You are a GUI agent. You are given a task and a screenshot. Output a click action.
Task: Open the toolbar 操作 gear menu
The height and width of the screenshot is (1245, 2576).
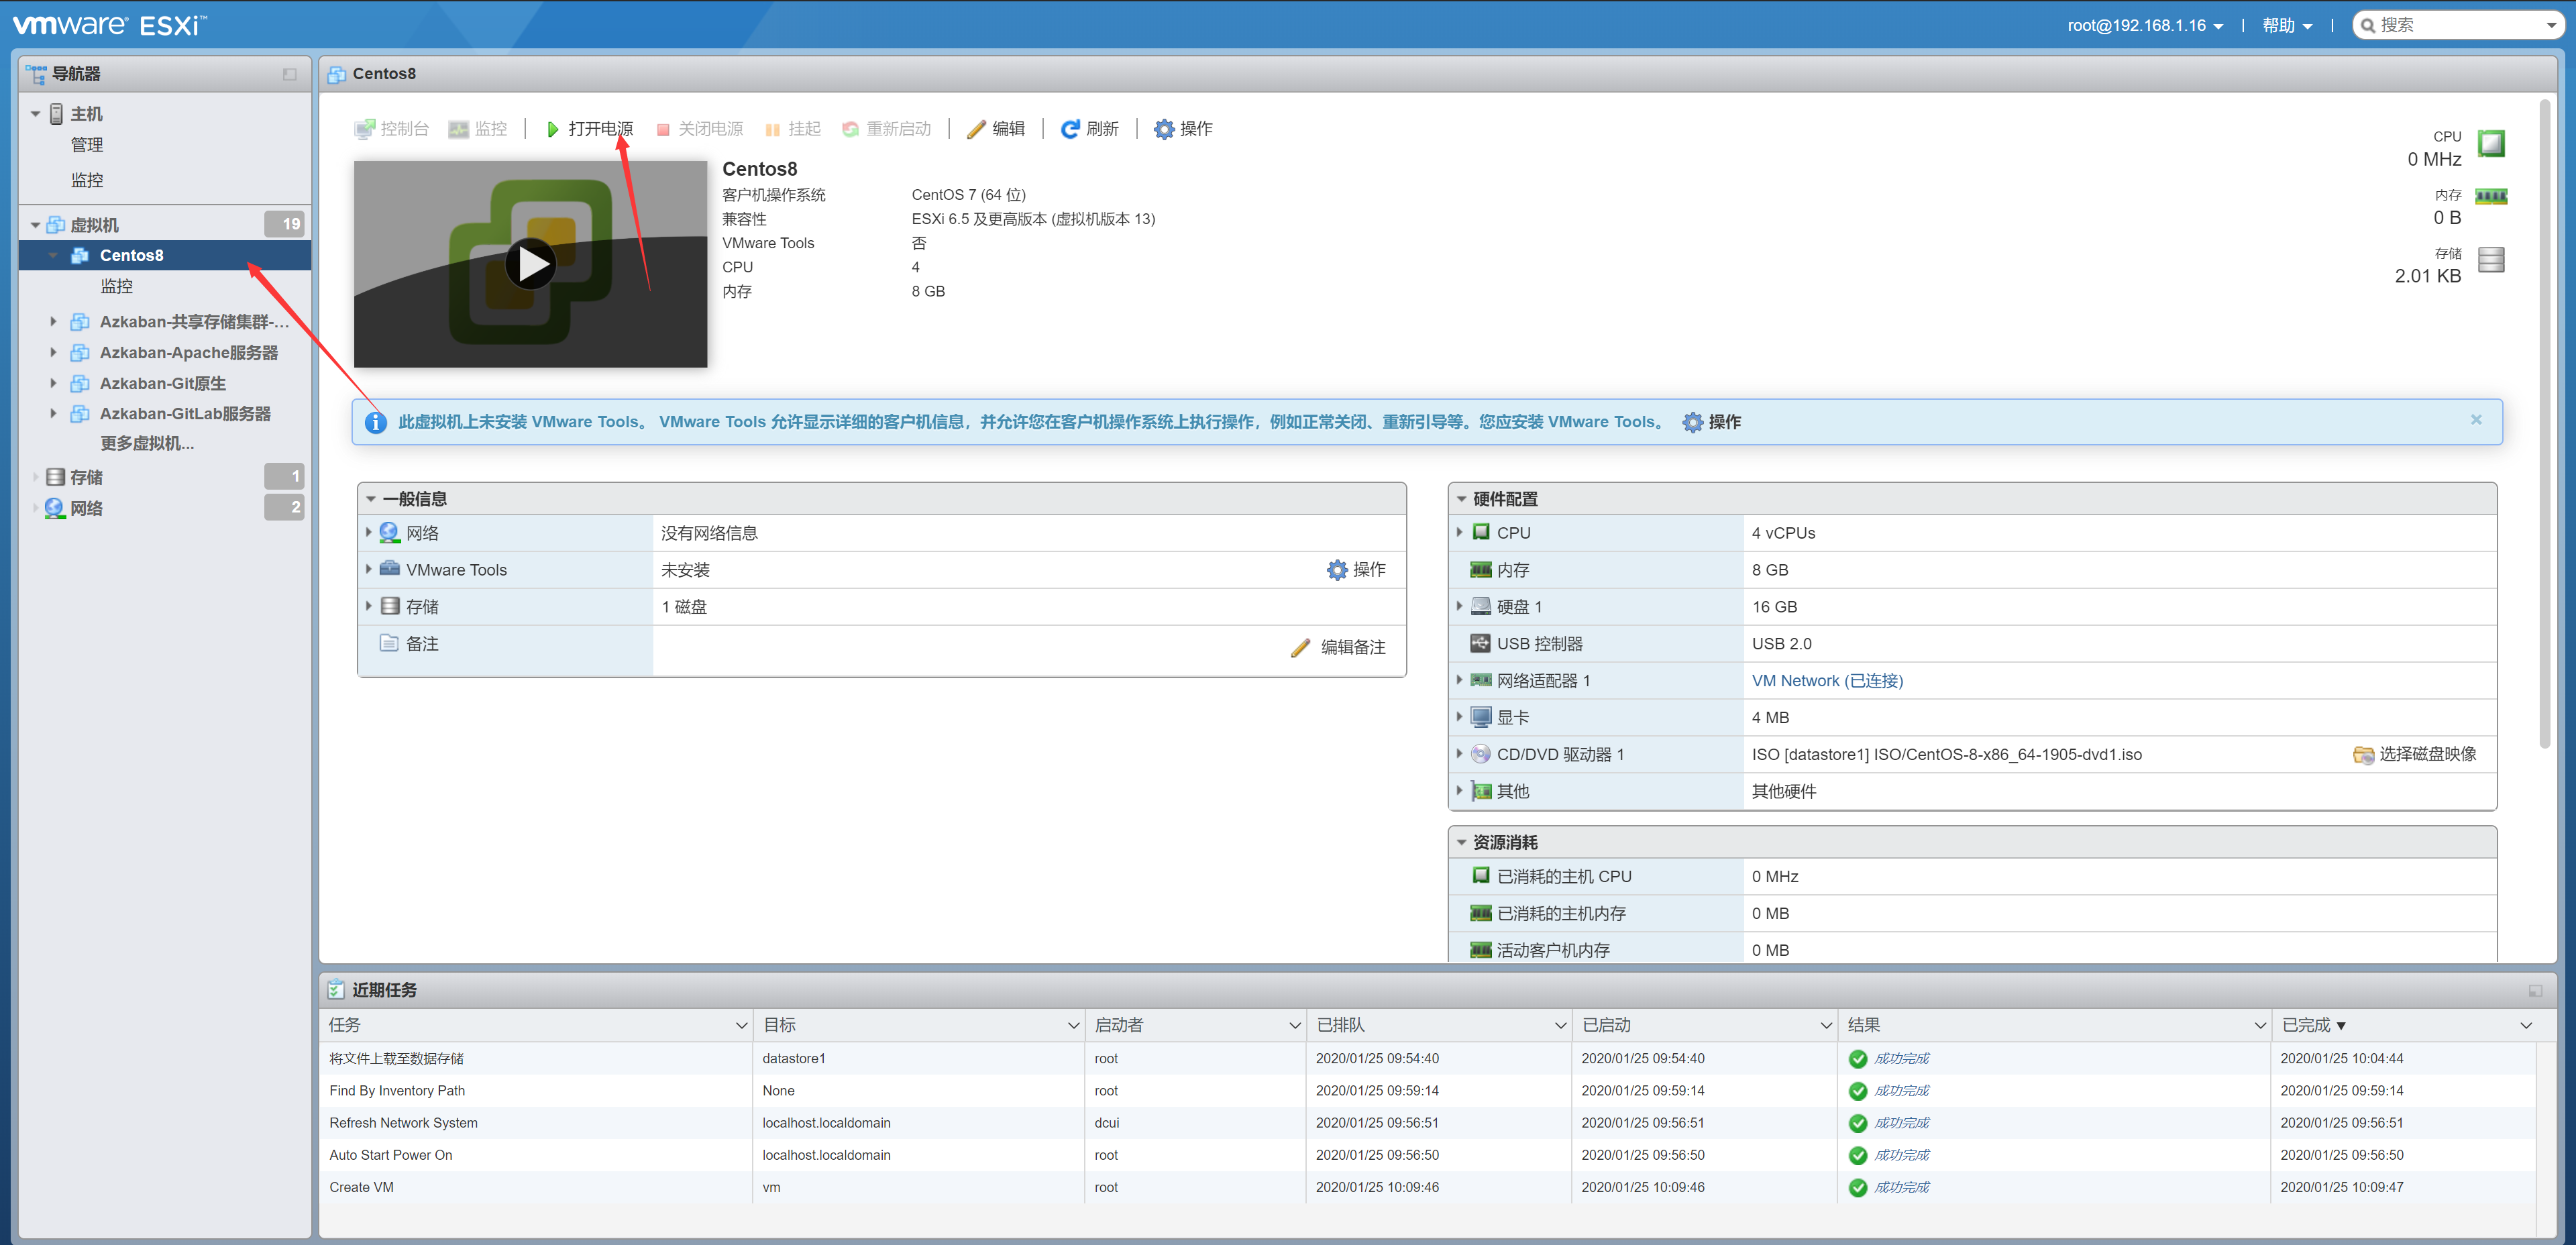pos(1183,129)
